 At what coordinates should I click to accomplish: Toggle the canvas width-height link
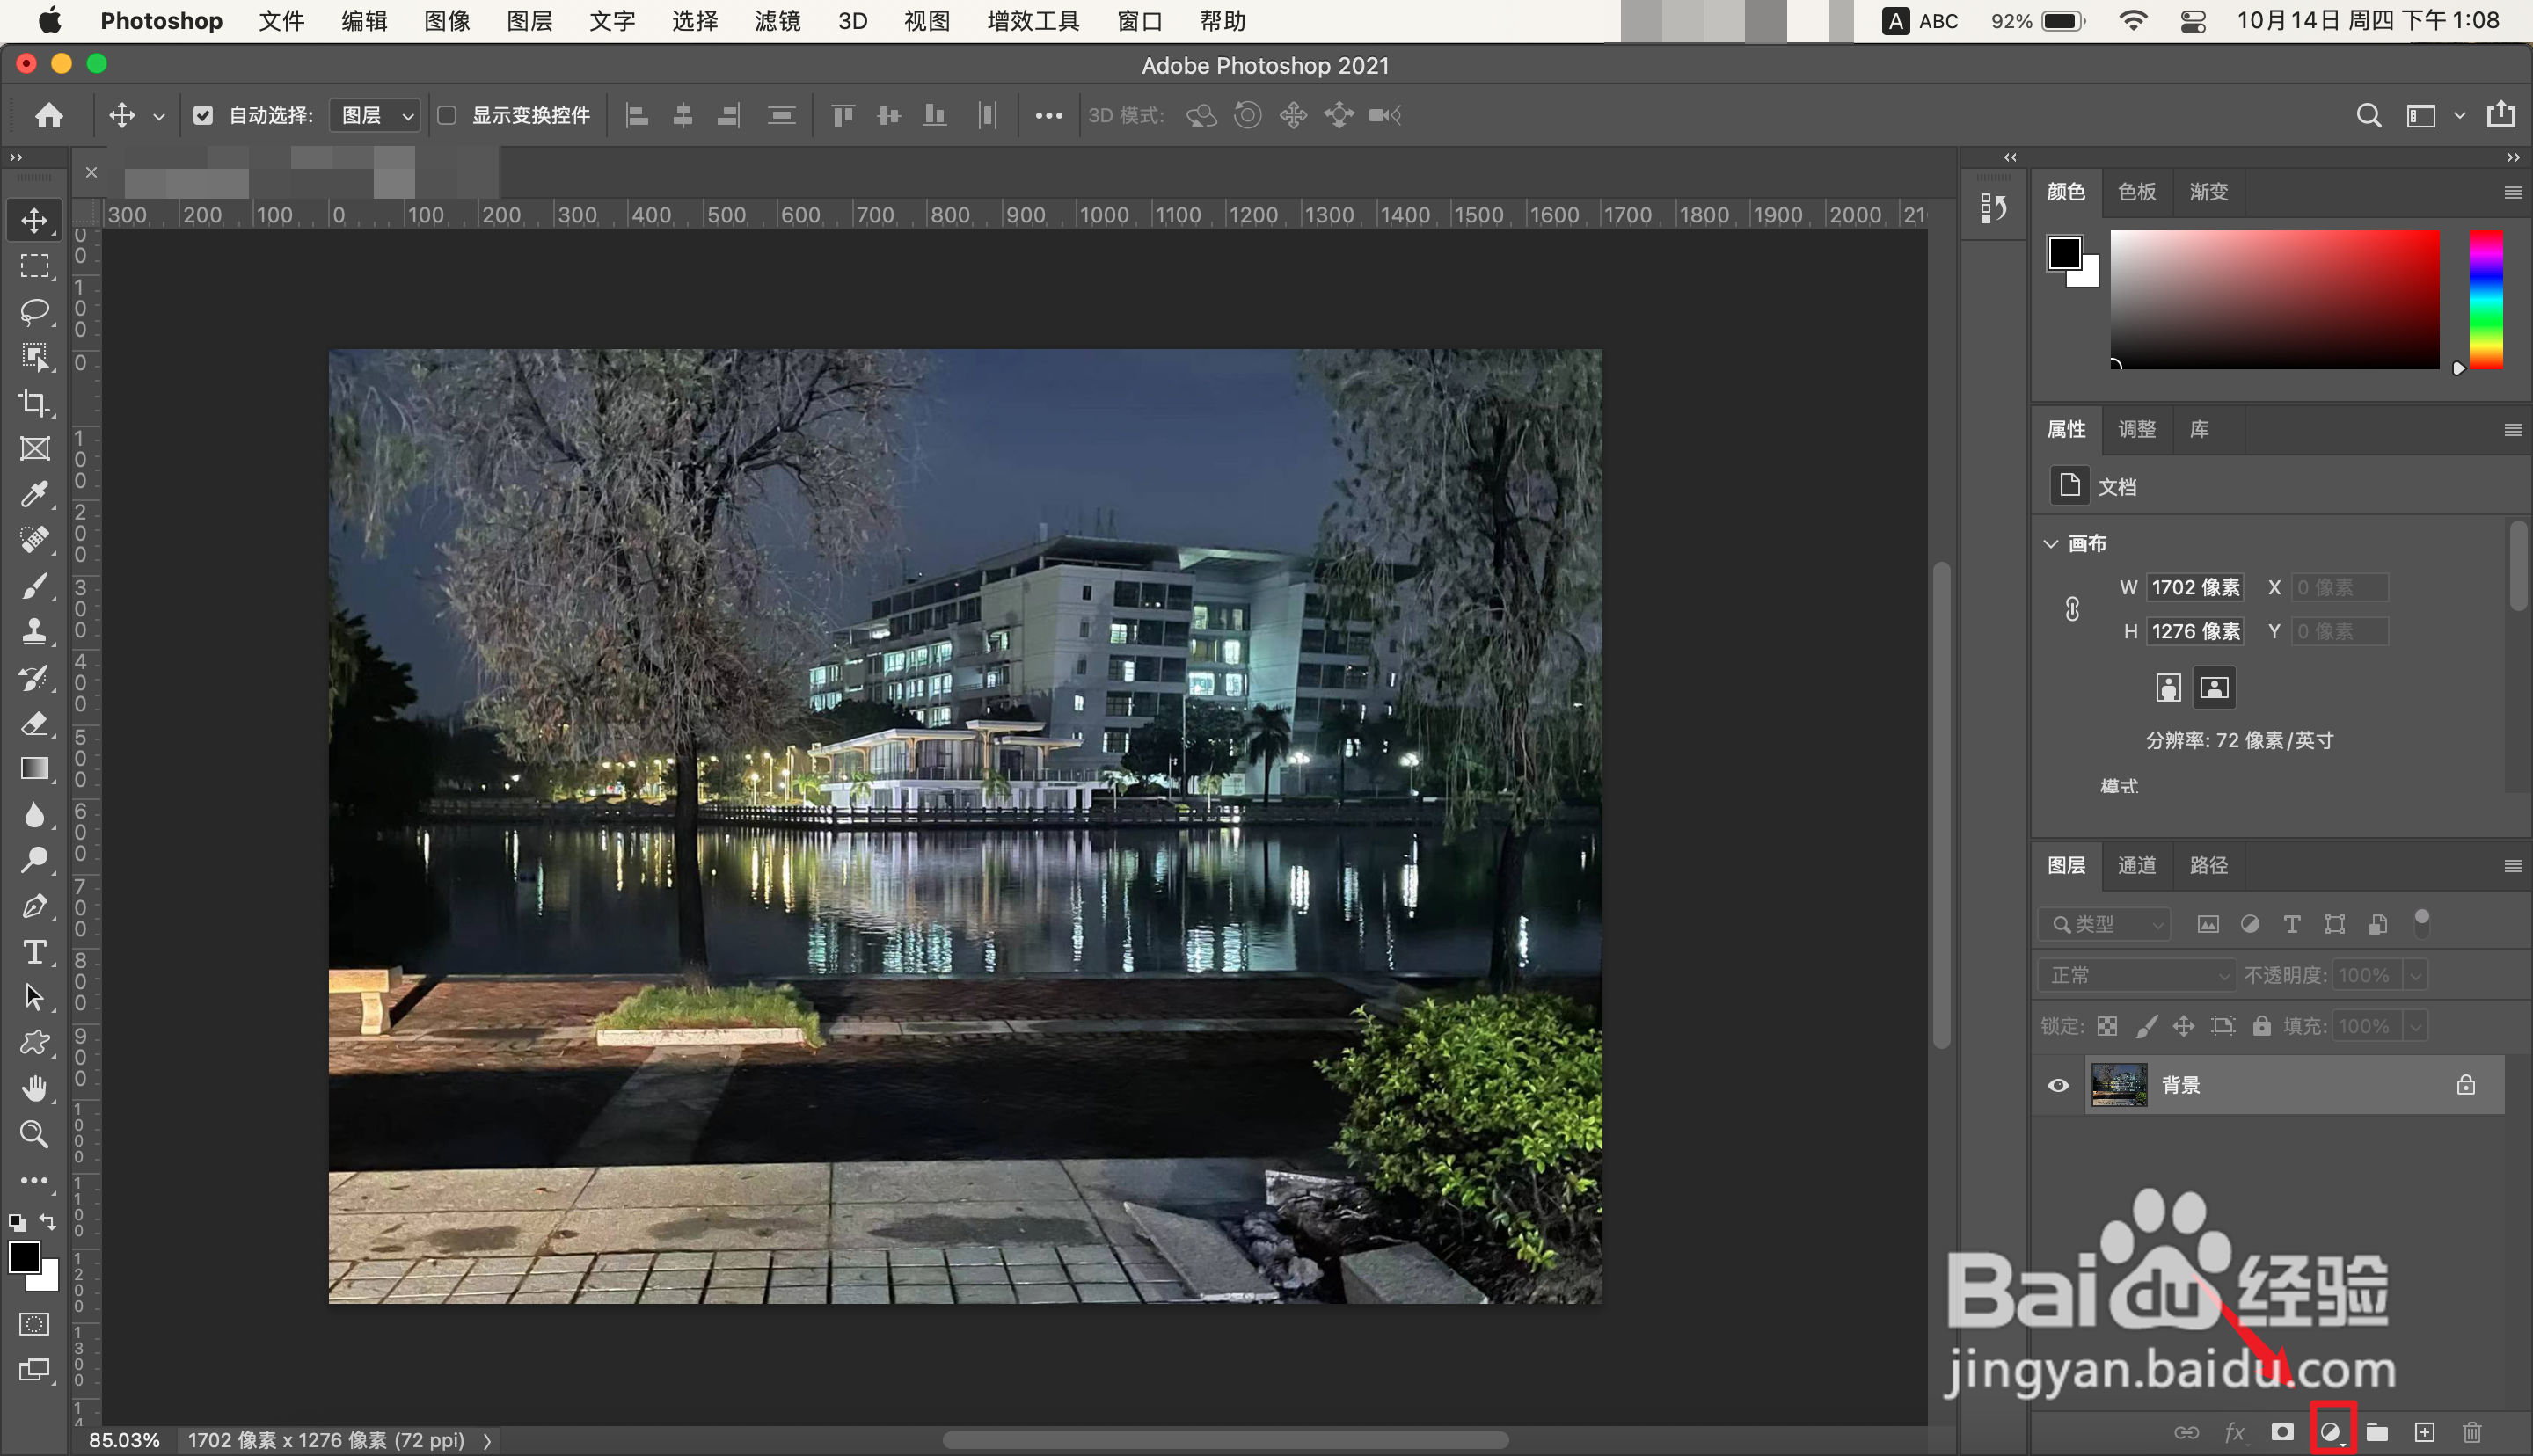(x=2072, y=609)
